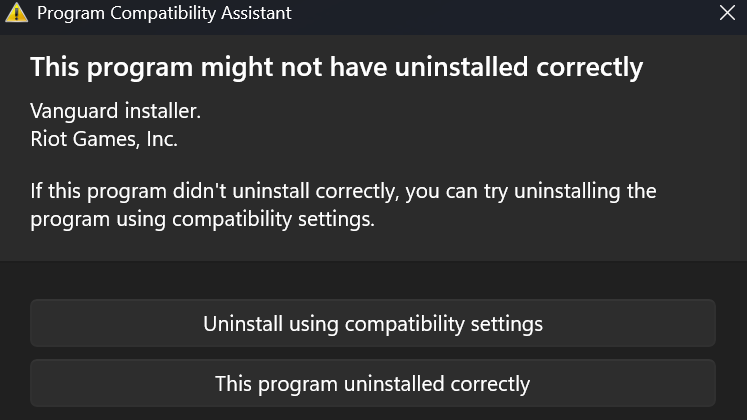Screen dimensions: 747x420
Task: Click the word "correctly" ending the bold heading
Action: [x=590, y=67]
